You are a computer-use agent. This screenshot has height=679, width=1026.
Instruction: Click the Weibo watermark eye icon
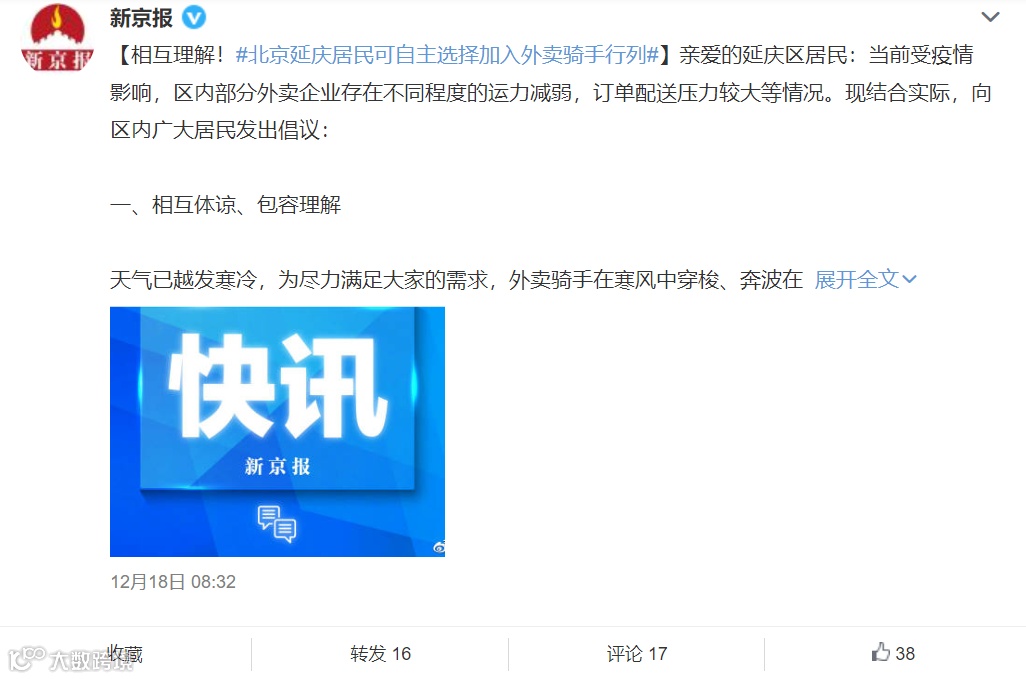click(x=439, y=548)
